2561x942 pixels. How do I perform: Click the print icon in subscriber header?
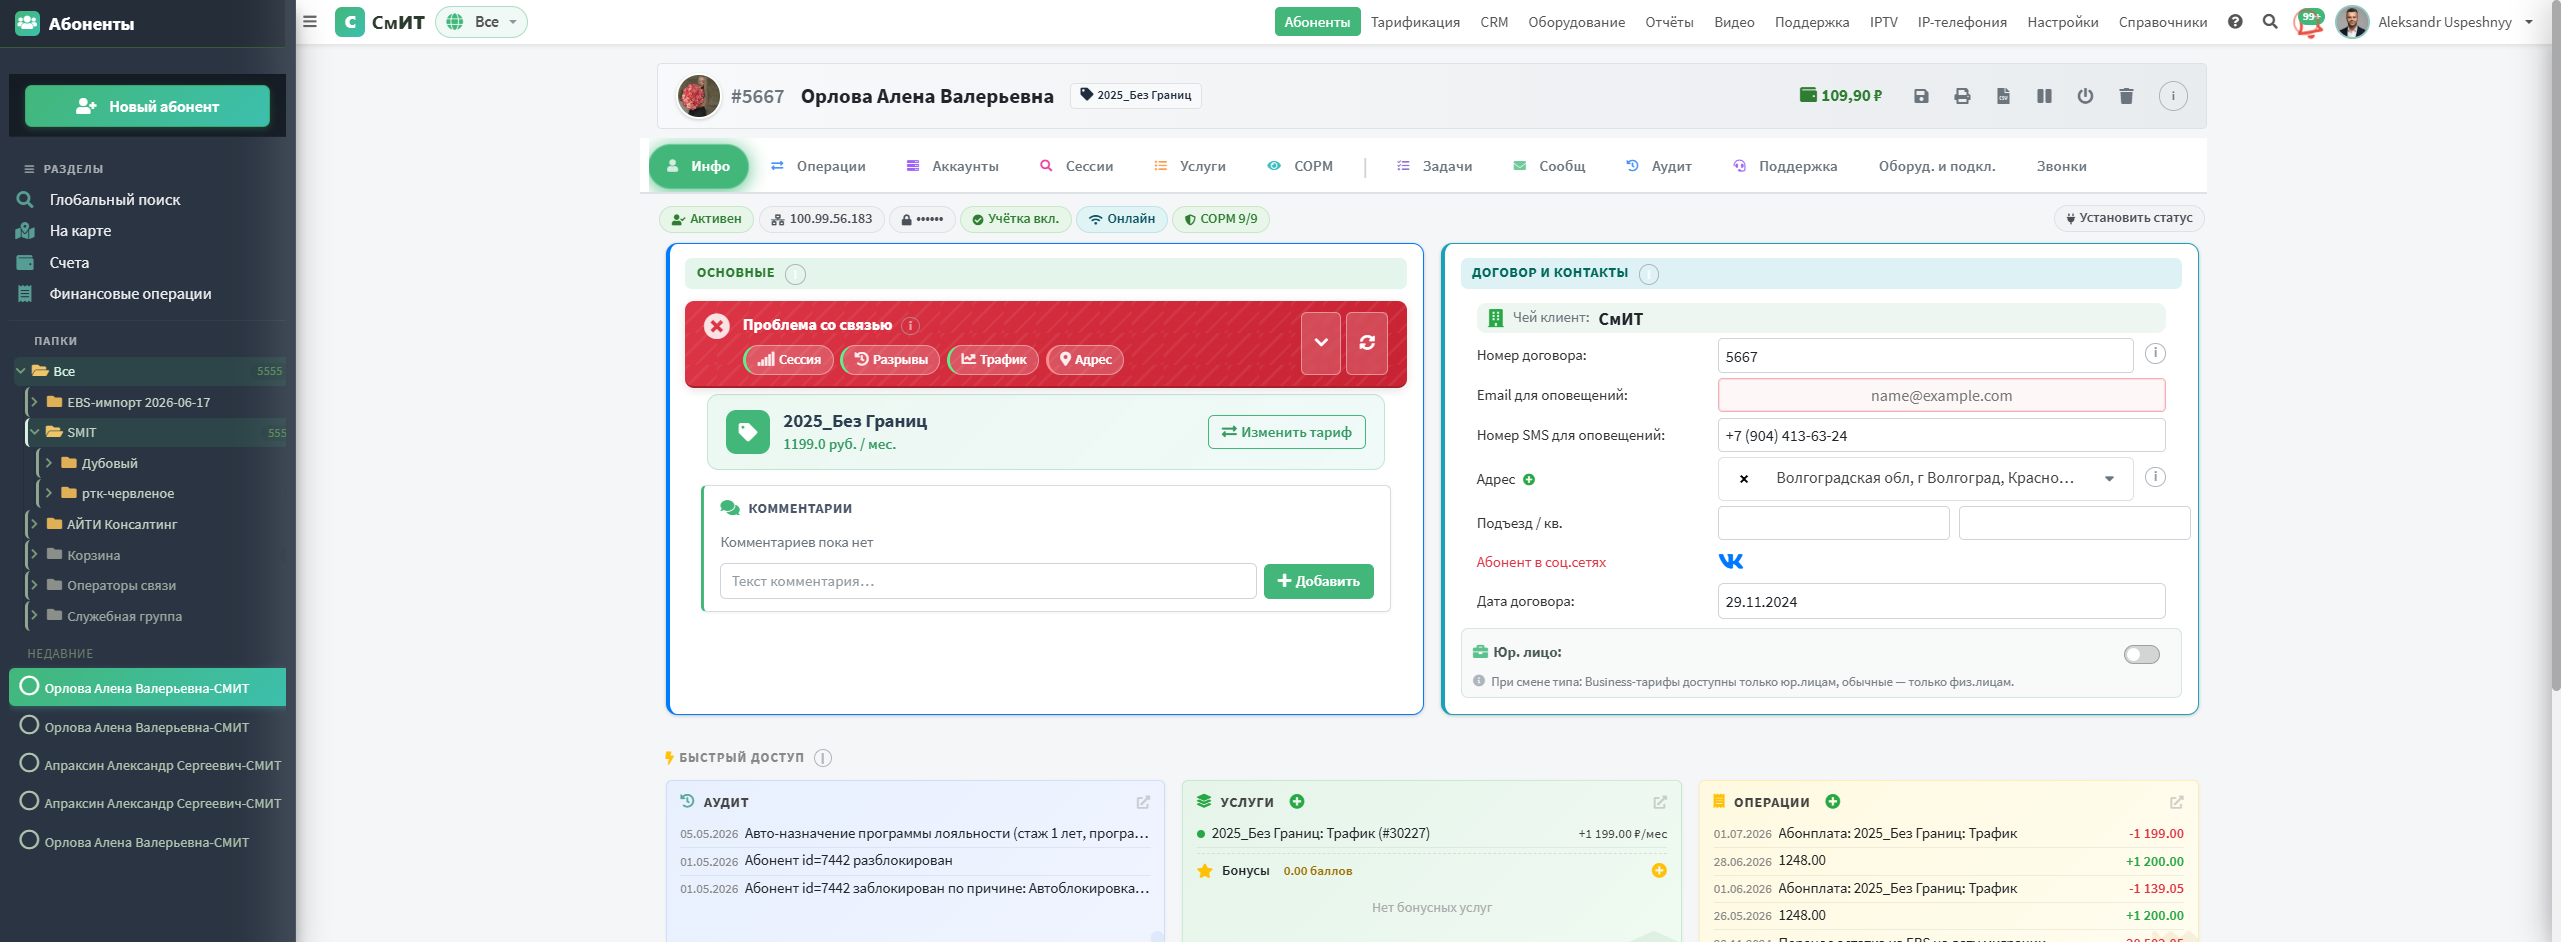click(x=1962, y=96)
